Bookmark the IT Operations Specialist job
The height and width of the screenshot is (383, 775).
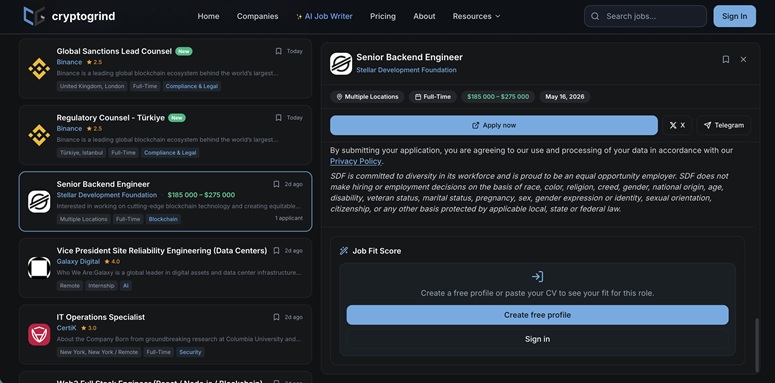pyautogui.click(x=276, y=317)
